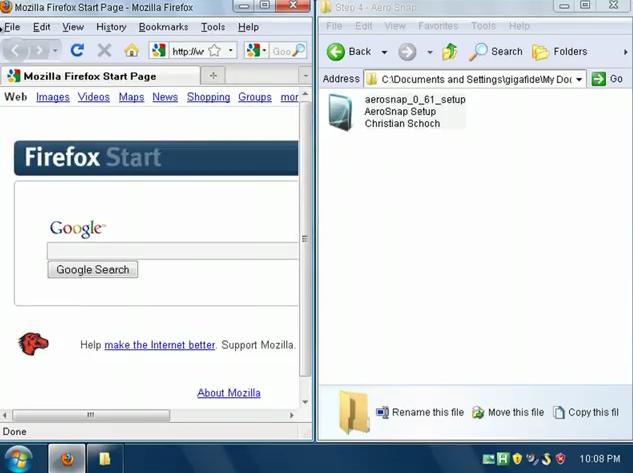This screenshot has width=633, height=473.
Task: Open Firefox History menu
Action: [111, 27]
